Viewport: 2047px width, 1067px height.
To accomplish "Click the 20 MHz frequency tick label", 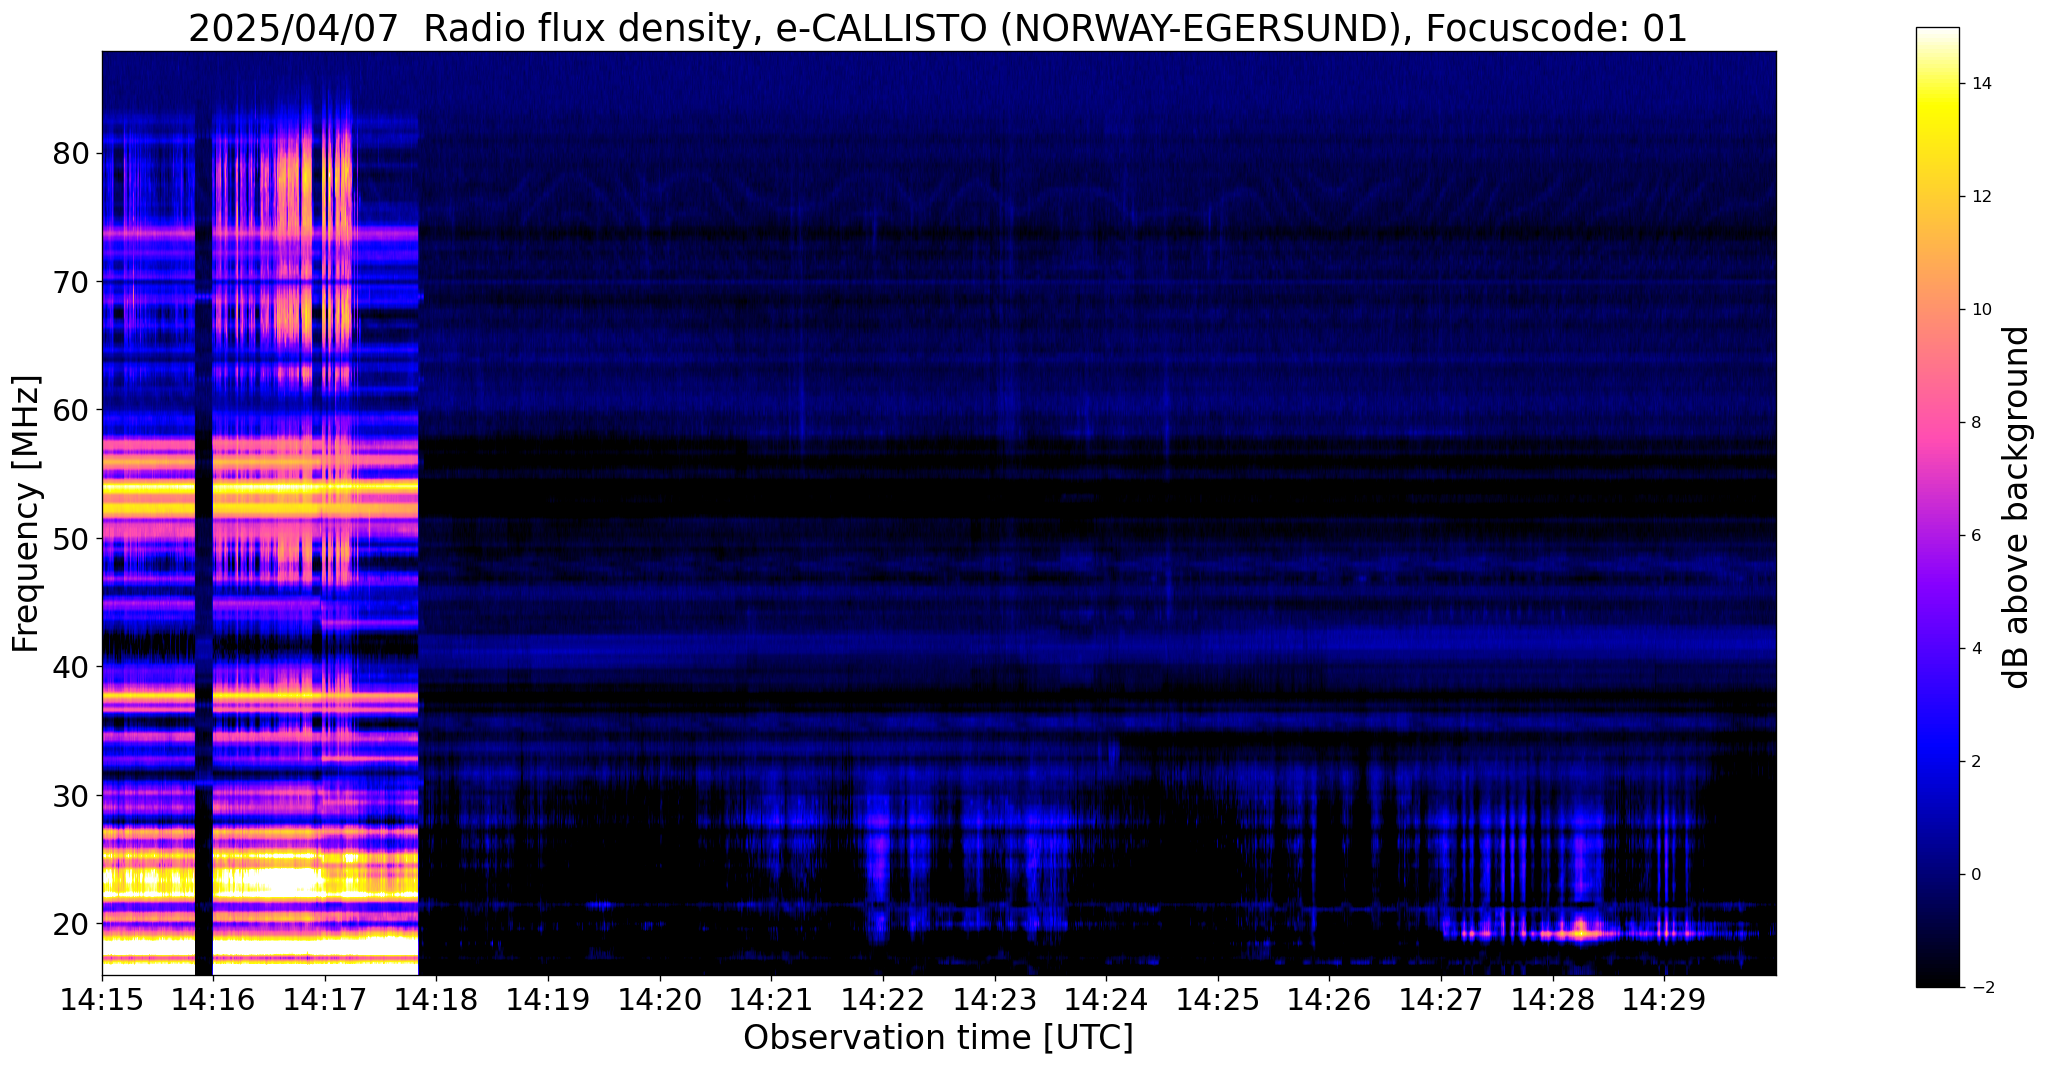I will [71, 923].
